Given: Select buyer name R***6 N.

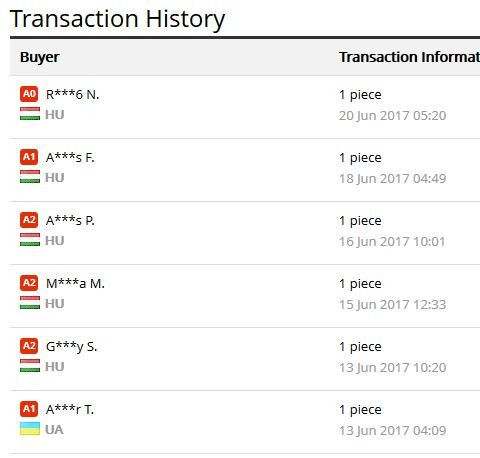Looking at the screenshot, I should (72, 95).
